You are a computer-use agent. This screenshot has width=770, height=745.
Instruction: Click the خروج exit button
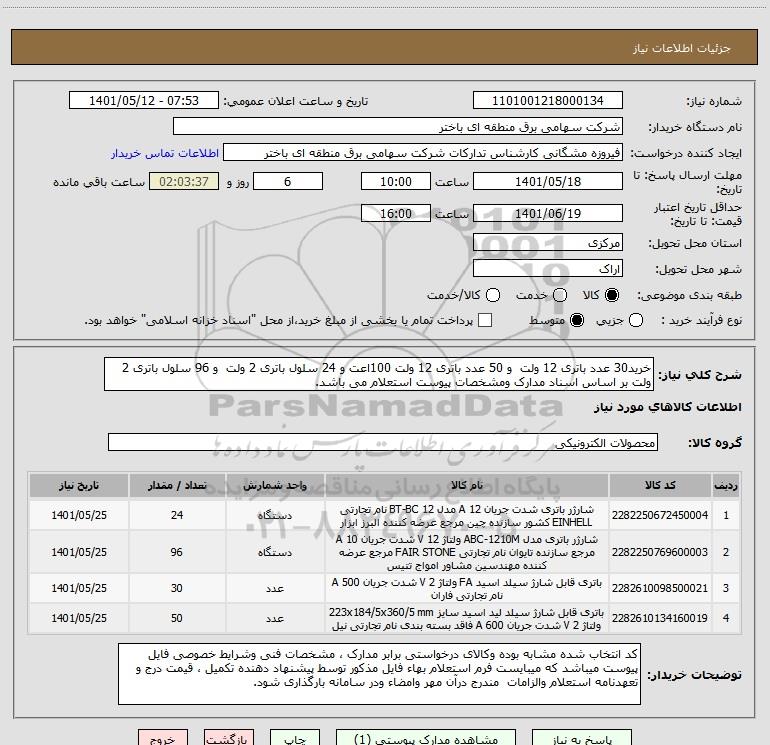point(163,738)
